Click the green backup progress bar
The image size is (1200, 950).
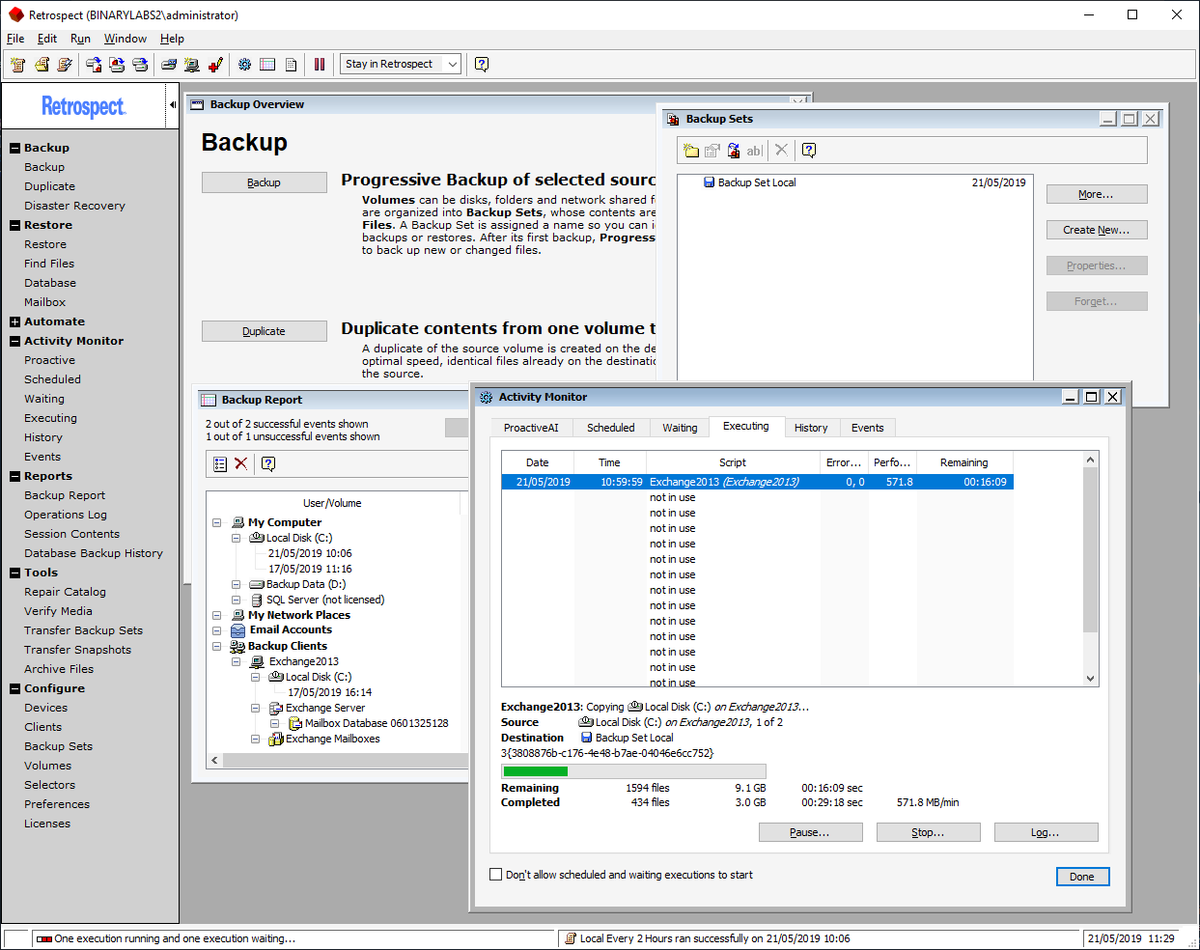pos(534,771)
